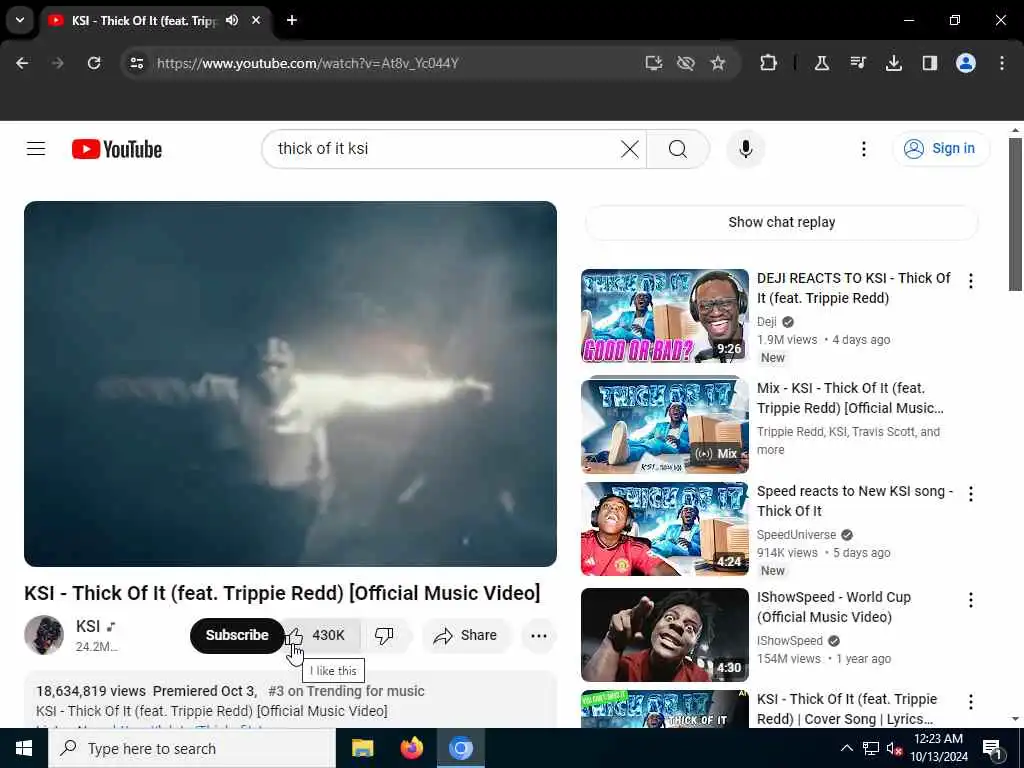Click the magnifier search button

coord(678,149)
